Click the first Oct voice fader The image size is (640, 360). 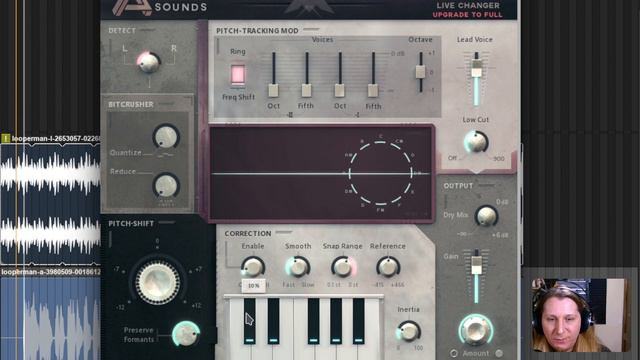pos(273,90)
